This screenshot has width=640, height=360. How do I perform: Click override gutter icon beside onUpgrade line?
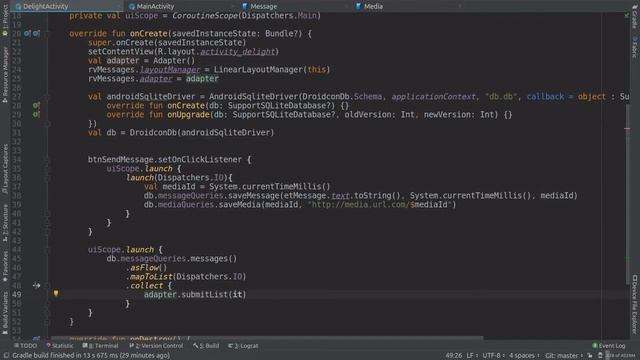coord(36,114)
